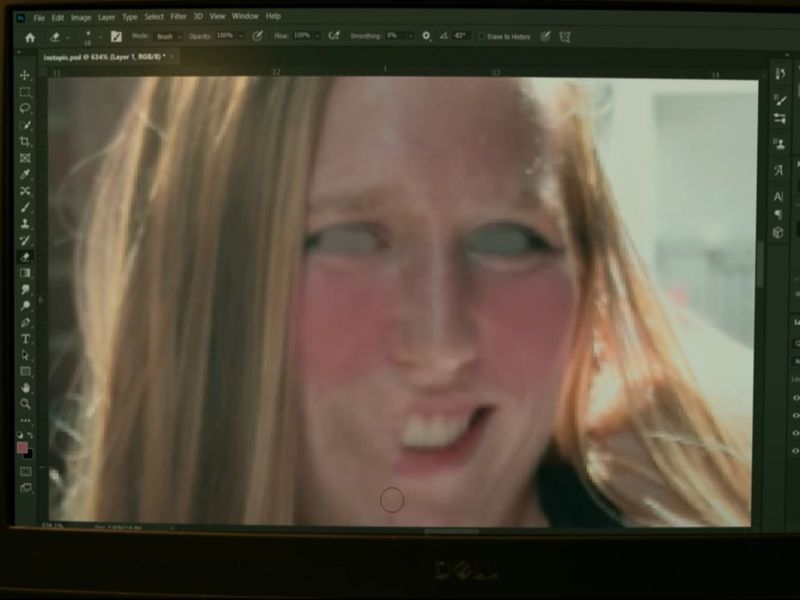Open the Layer menu
This screenshot has height=600, width=800.
coord(106,17)
